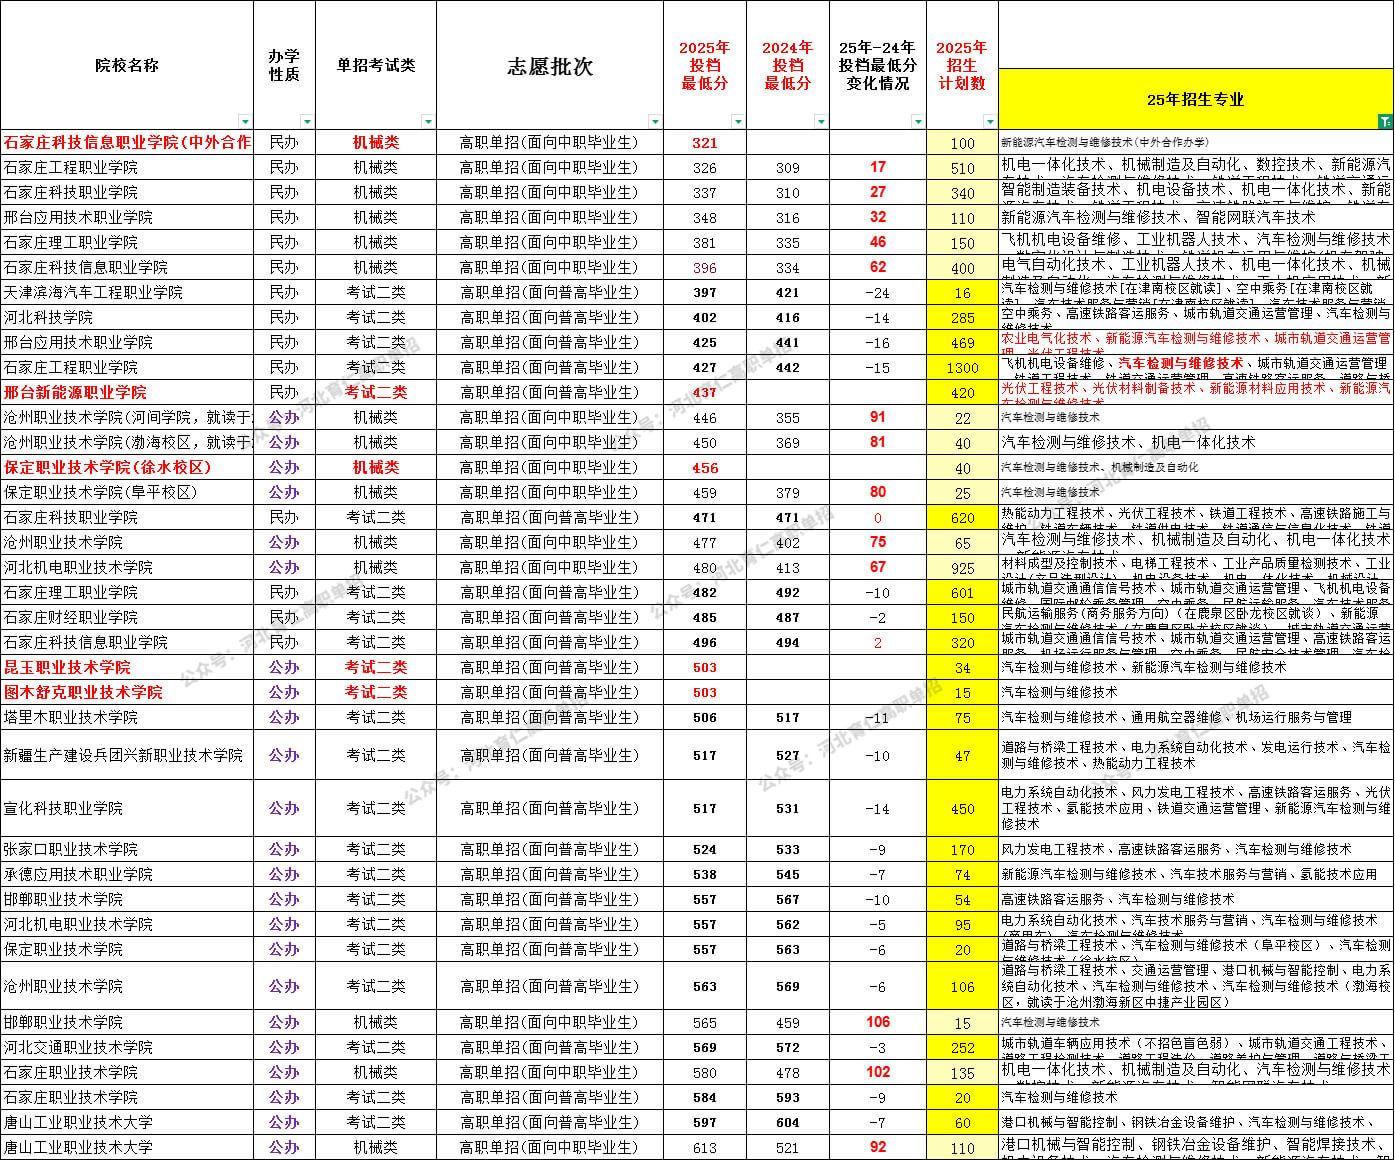Select the 志愿批次 header cell

tap(550, 65)
